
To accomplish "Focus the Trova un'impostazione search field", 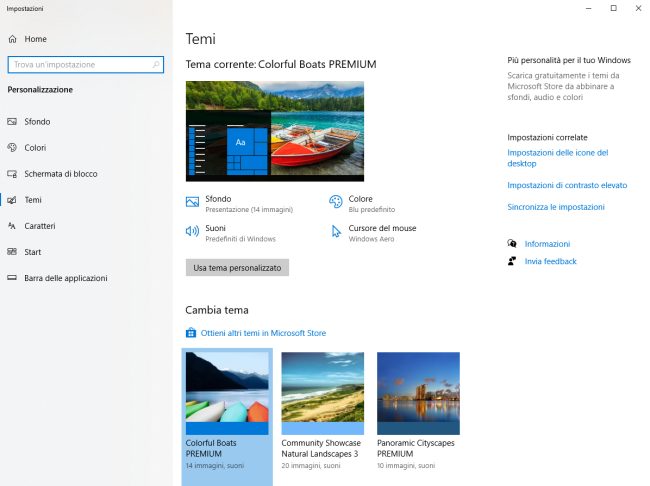I will 86,65.
